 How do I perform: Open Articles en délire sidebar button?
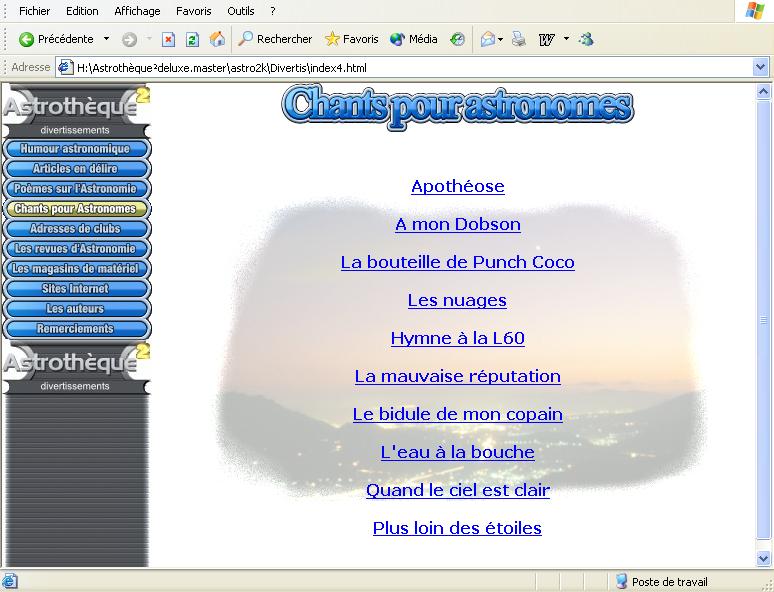[76, 169]
